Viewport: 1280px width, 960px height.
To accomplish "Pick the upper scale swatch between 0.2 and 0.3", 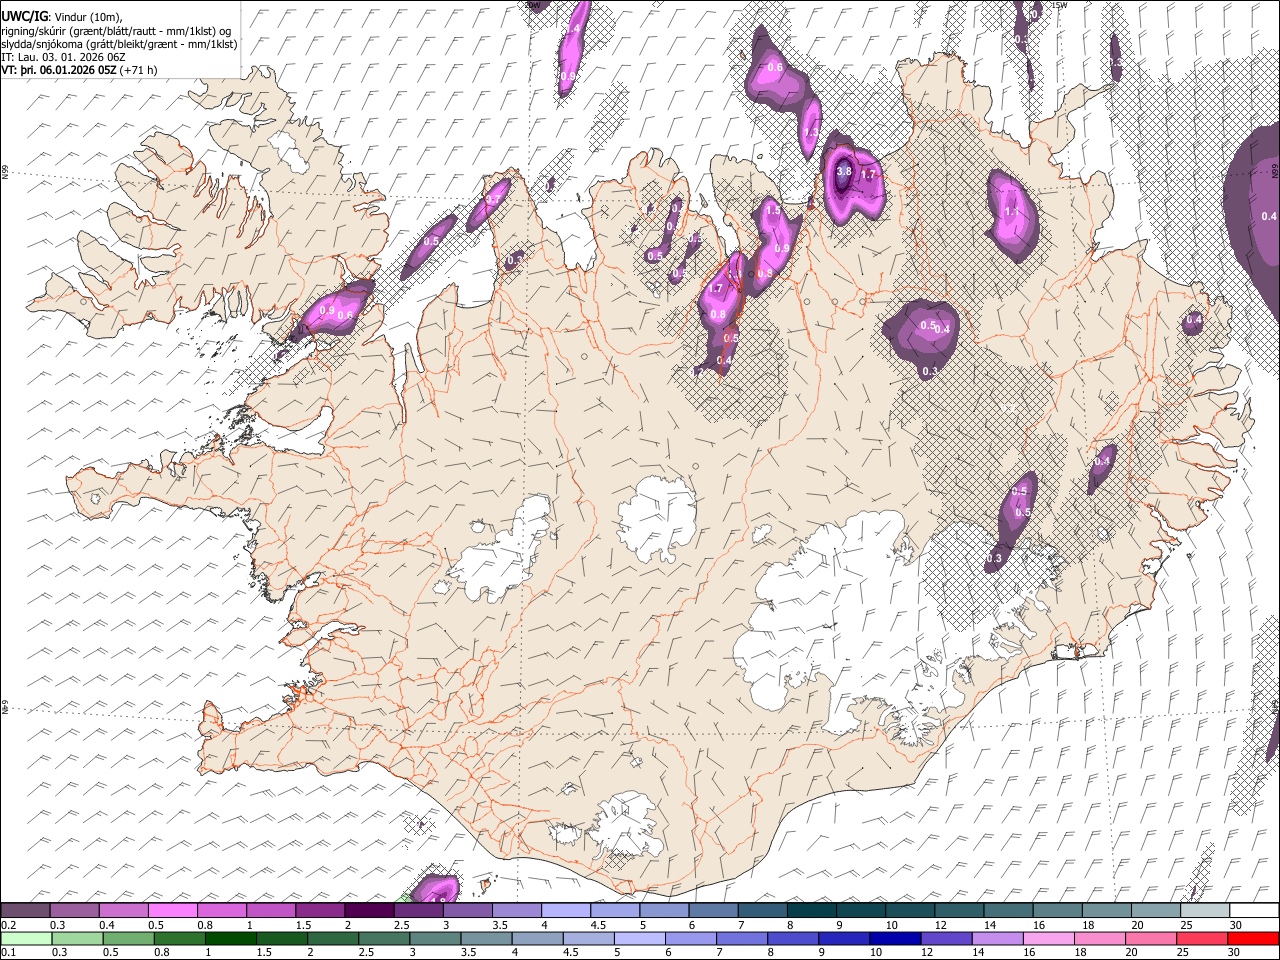I will click(x=26, y=911).
